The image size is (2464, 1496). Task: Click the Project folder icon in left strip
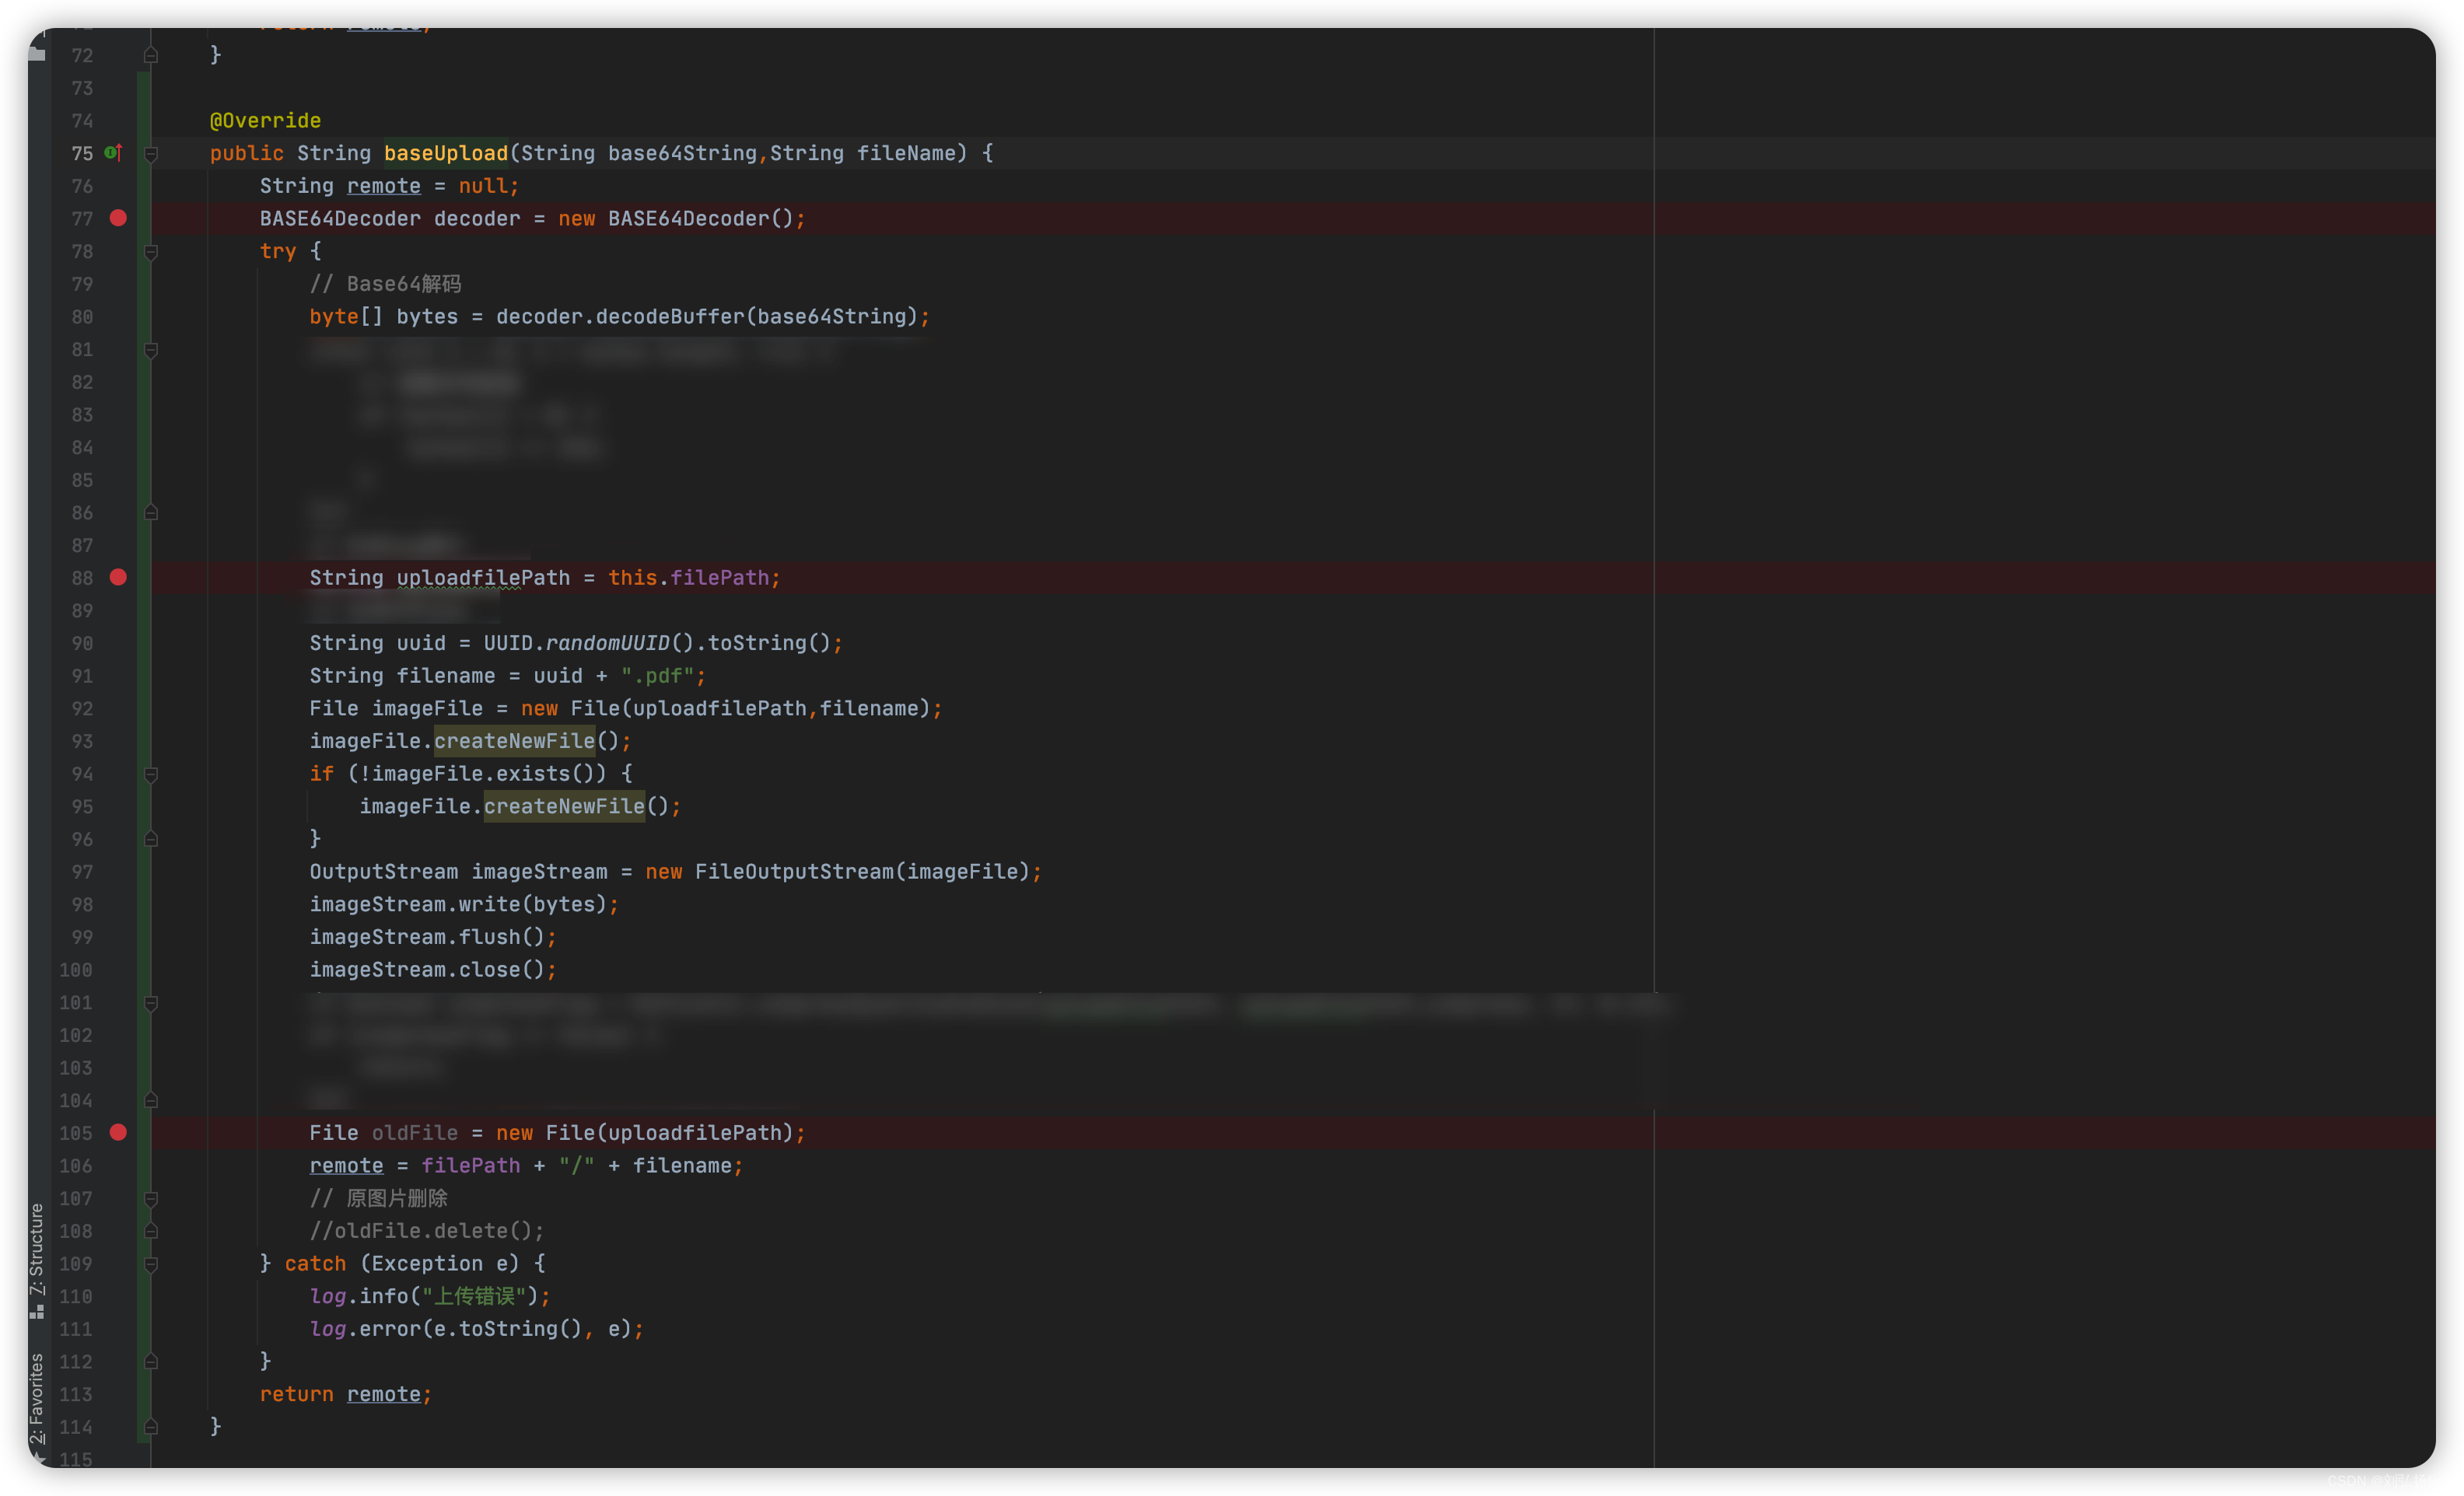tap(37, 54)
